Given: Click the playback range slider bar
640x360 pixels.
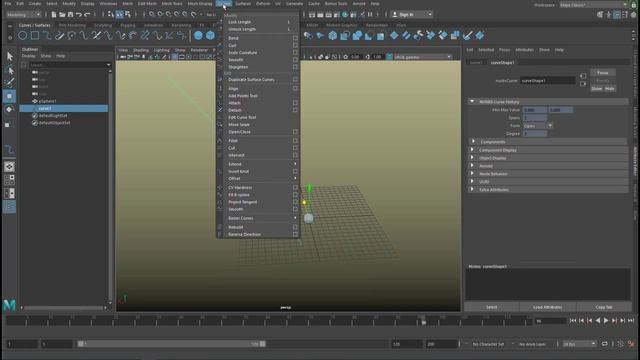Looking at the screenshot, I should click(x=171, y=344).
